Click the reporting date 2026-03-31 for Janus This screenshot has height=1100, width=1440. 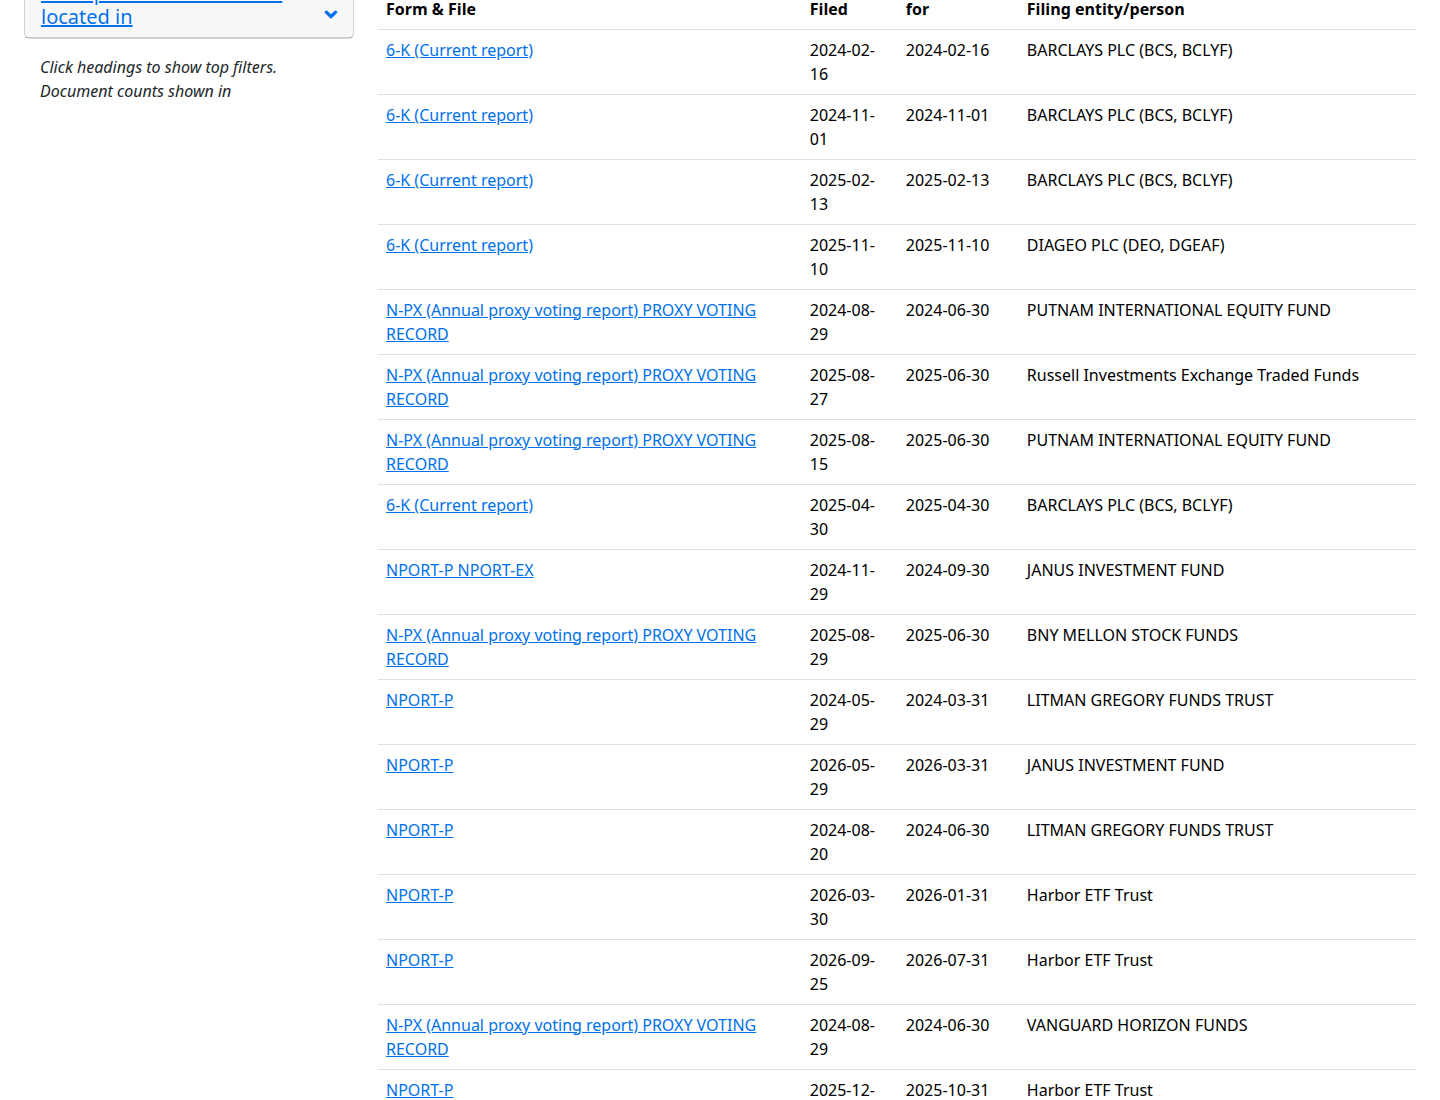[948, 765]
